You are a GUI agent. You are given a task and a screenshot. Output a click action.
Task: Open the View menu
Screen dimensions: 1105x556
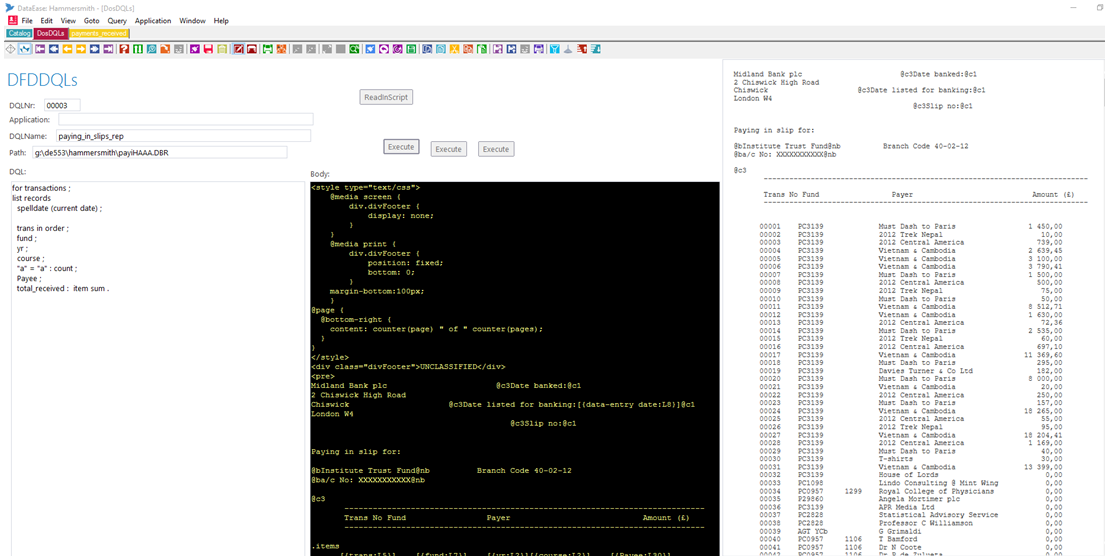68,21
